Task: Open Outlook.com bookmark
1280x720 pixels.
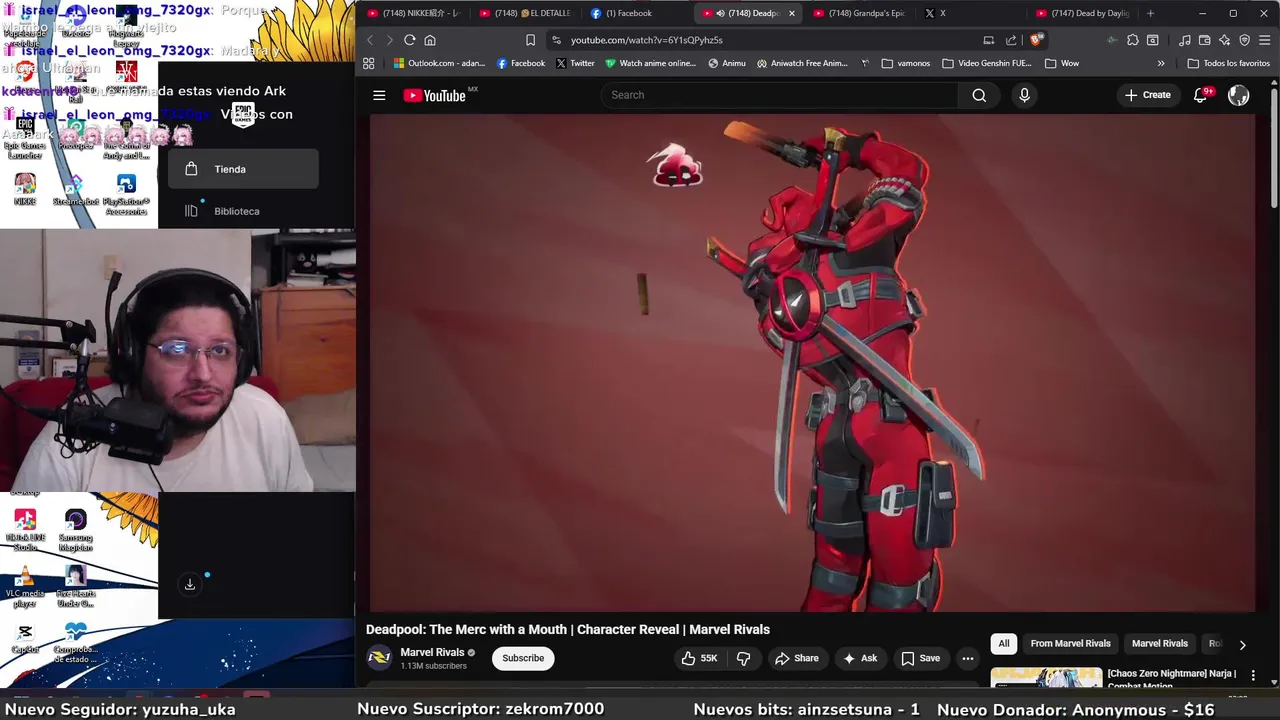Action: click(x=439, y=63)
